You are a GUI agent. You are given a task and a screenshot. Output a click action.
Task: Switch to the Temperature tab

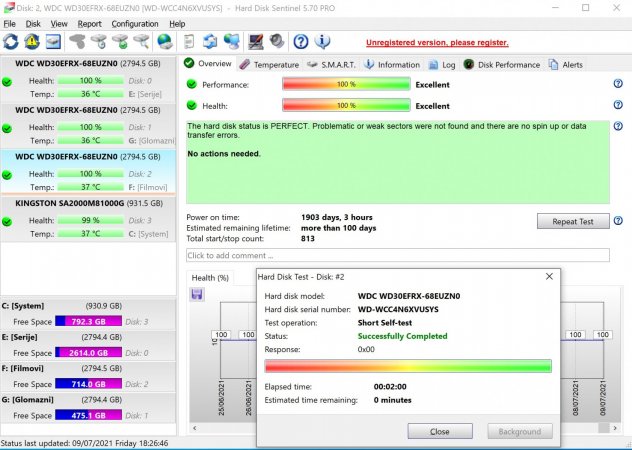click(269, 65)
